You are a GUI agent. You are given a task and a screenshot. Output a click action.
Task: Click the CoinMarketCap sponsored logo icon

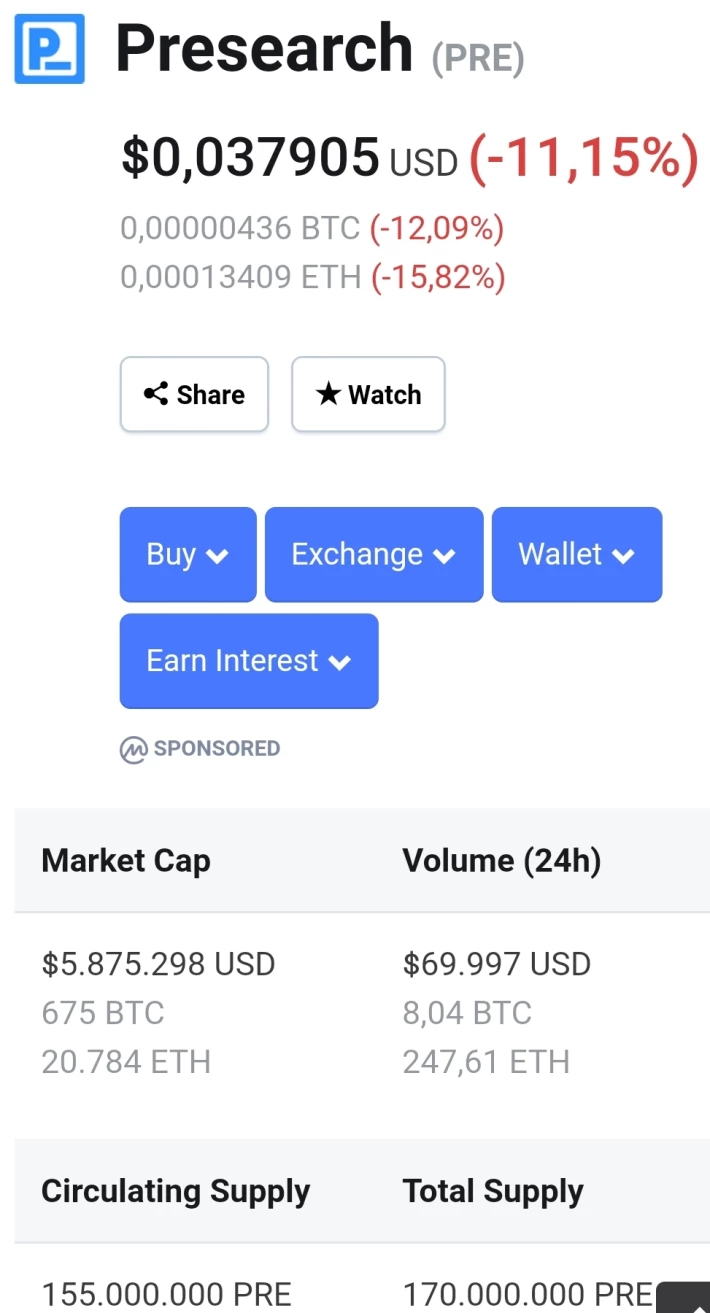pyautogui.click(x=133, y=749)
